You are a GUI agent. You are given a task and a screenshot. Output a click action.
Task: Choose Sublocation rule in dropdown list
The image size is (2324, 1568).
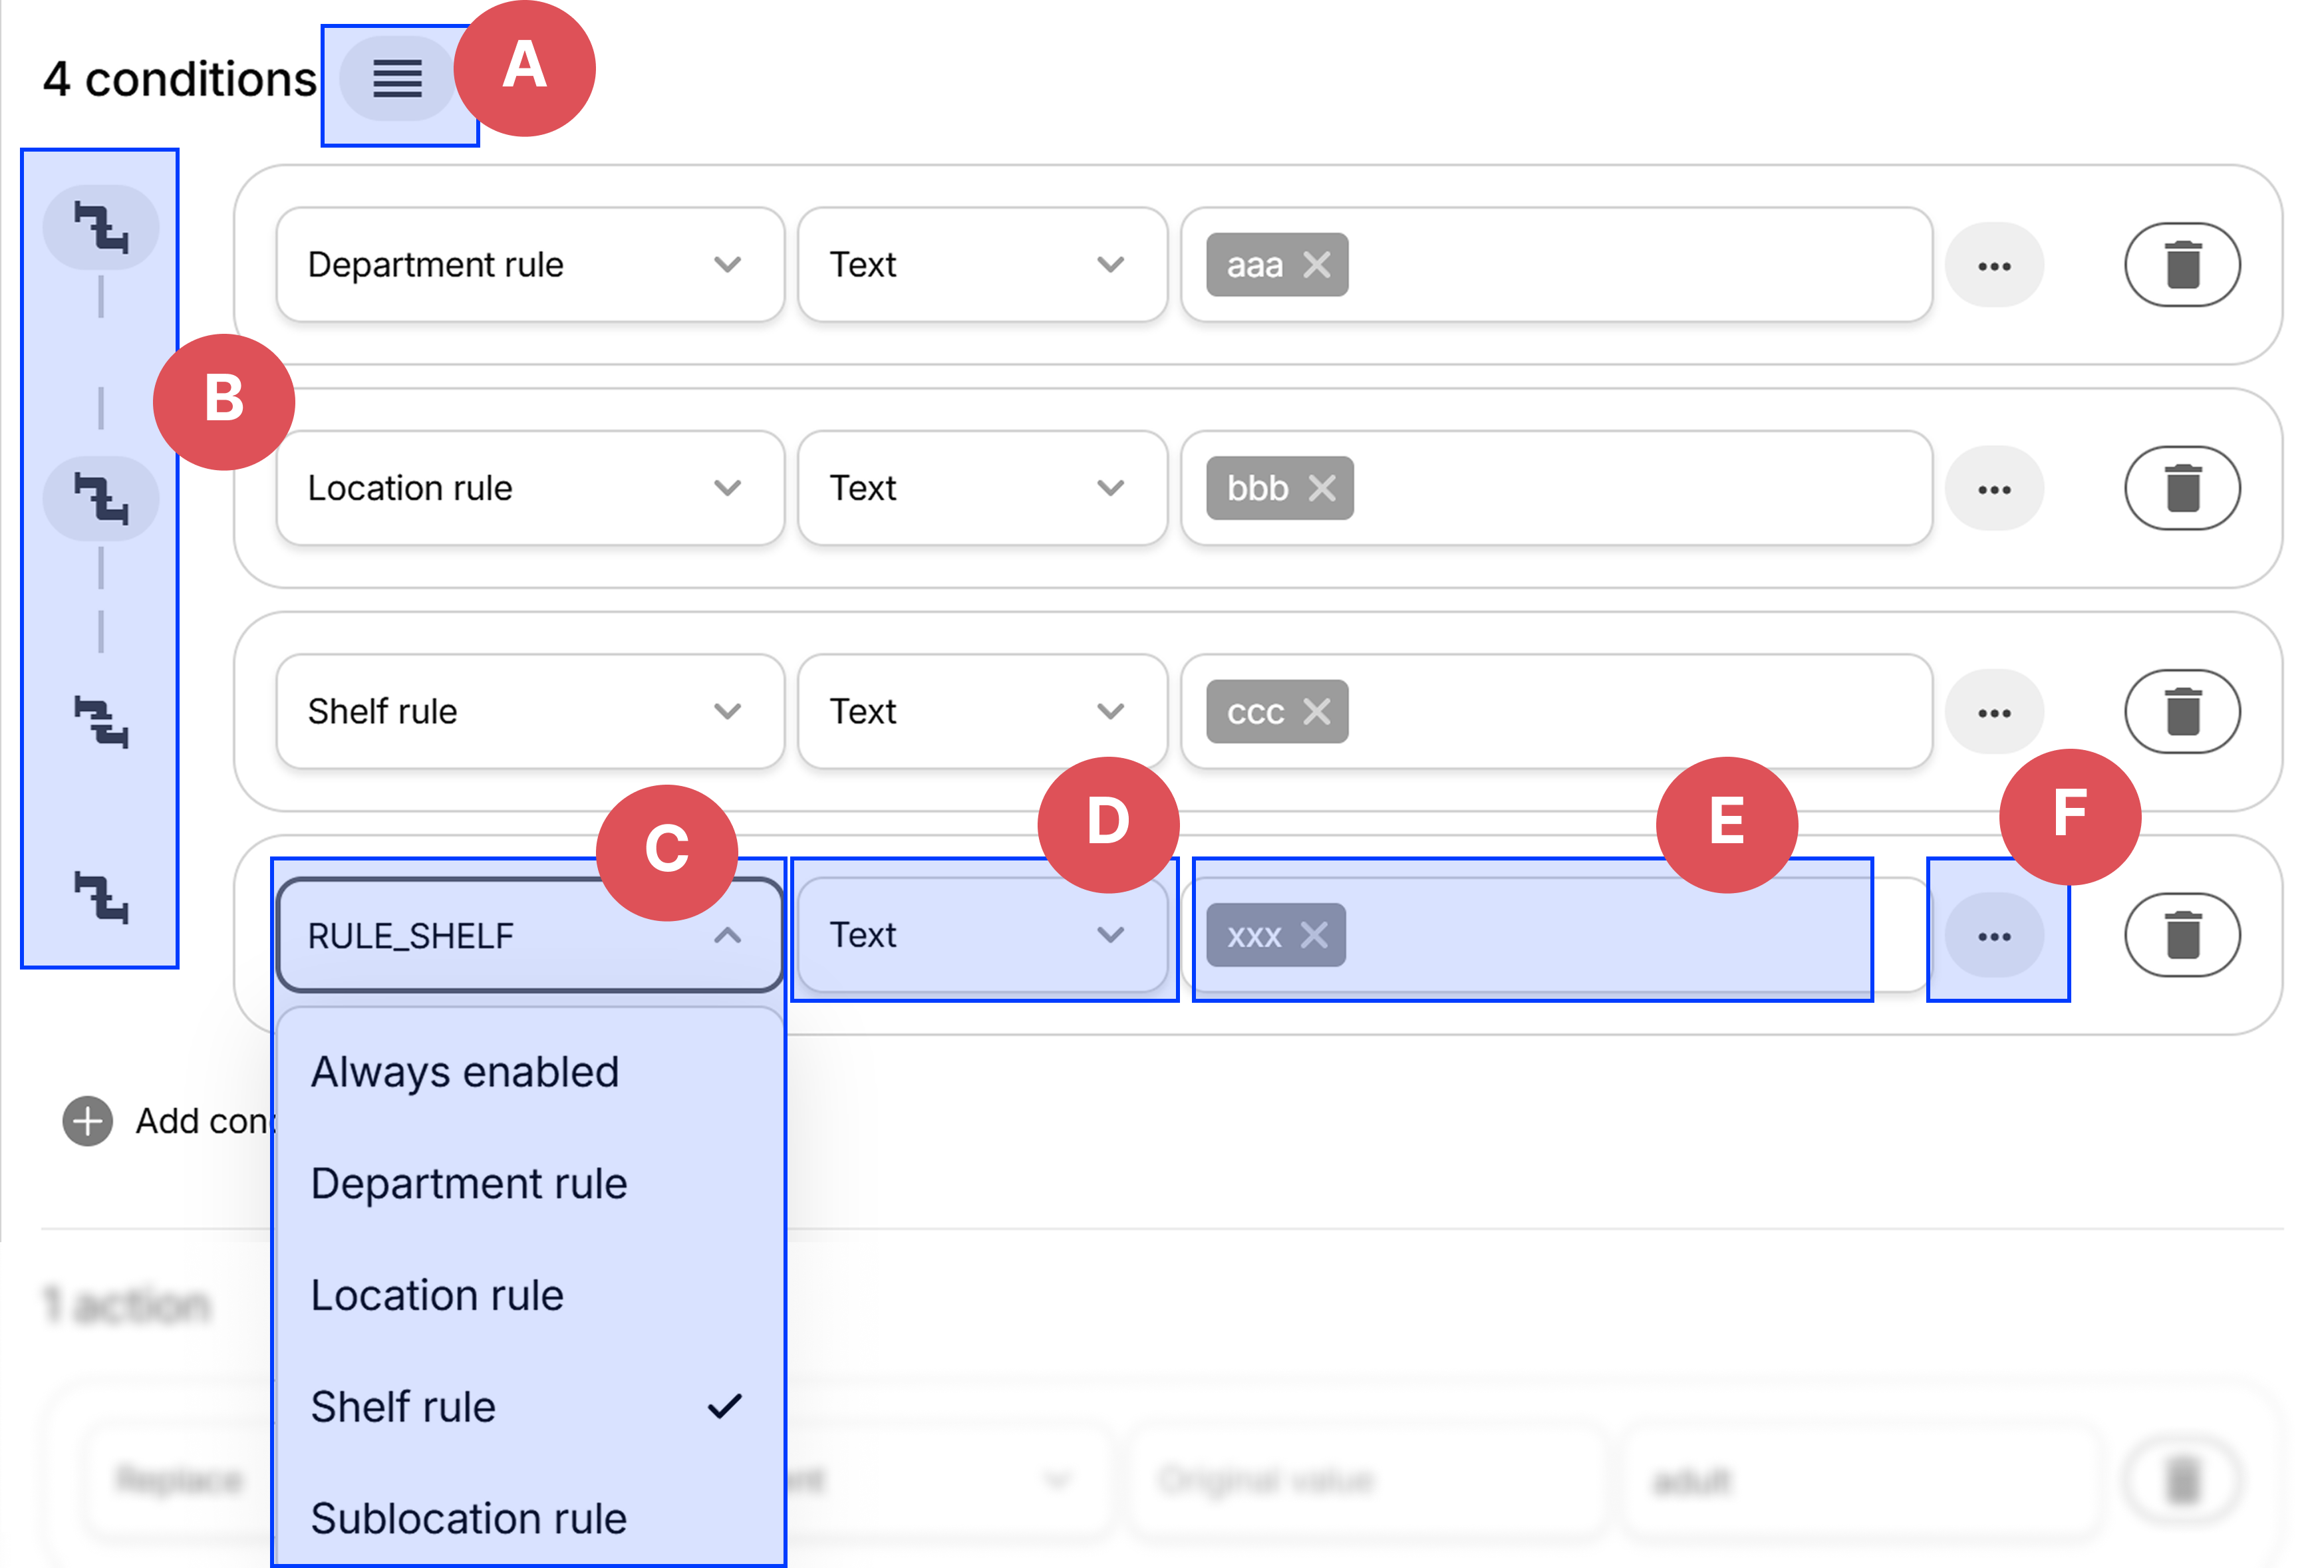[x=469, y=1518]
